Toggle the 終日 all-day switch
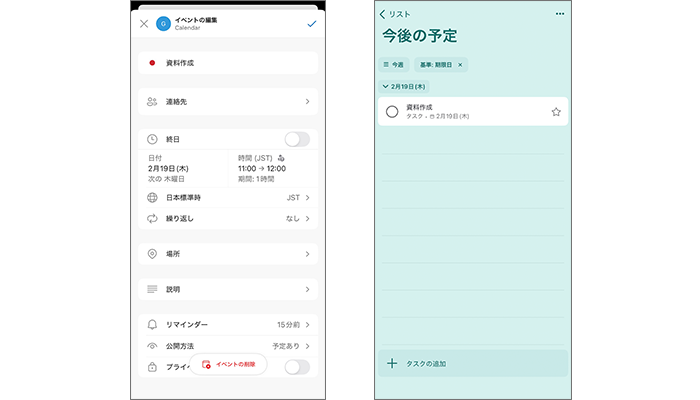Screen dimensions: 700x400 pos(297,139)
